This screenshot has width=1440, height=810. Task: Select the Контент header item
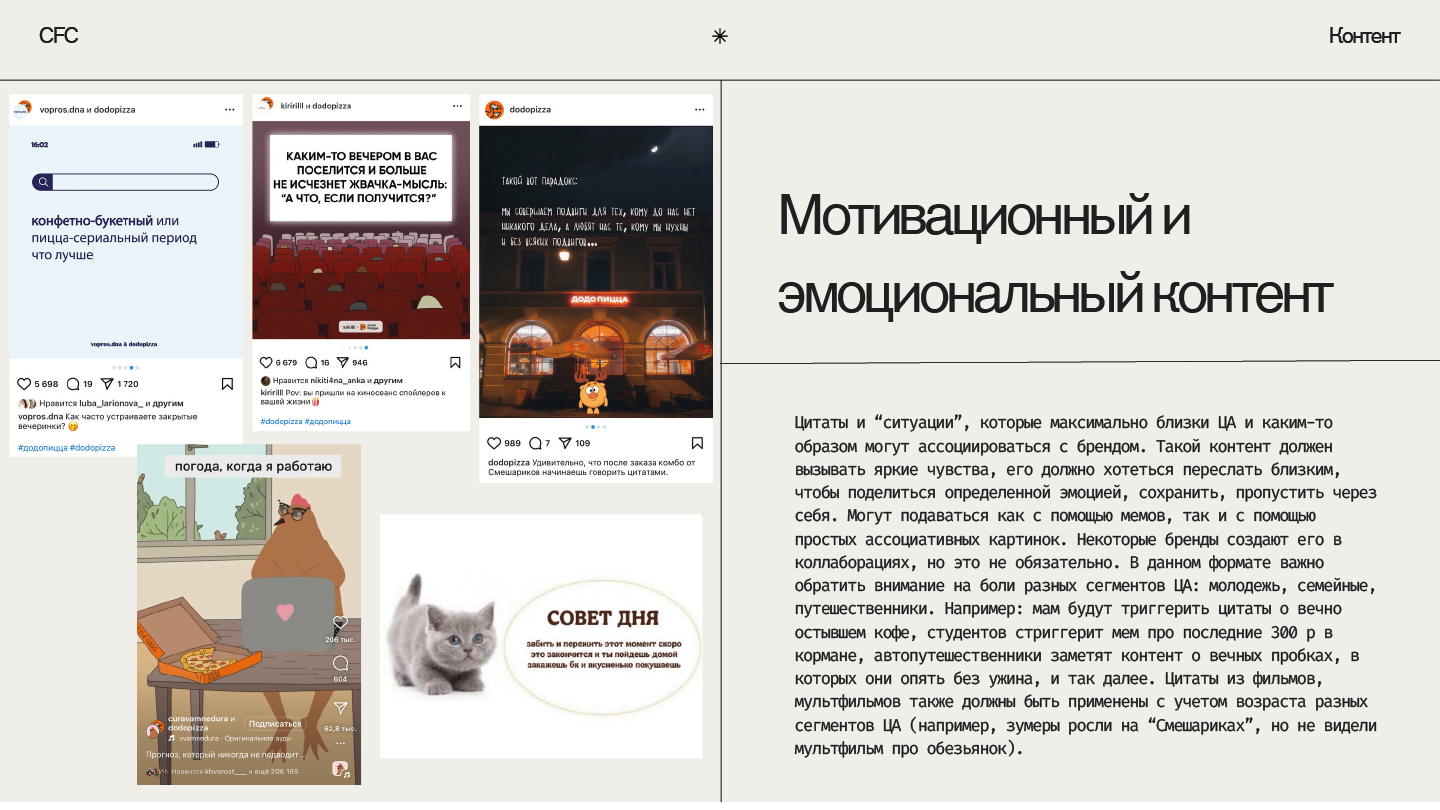tap(1364, 37)
